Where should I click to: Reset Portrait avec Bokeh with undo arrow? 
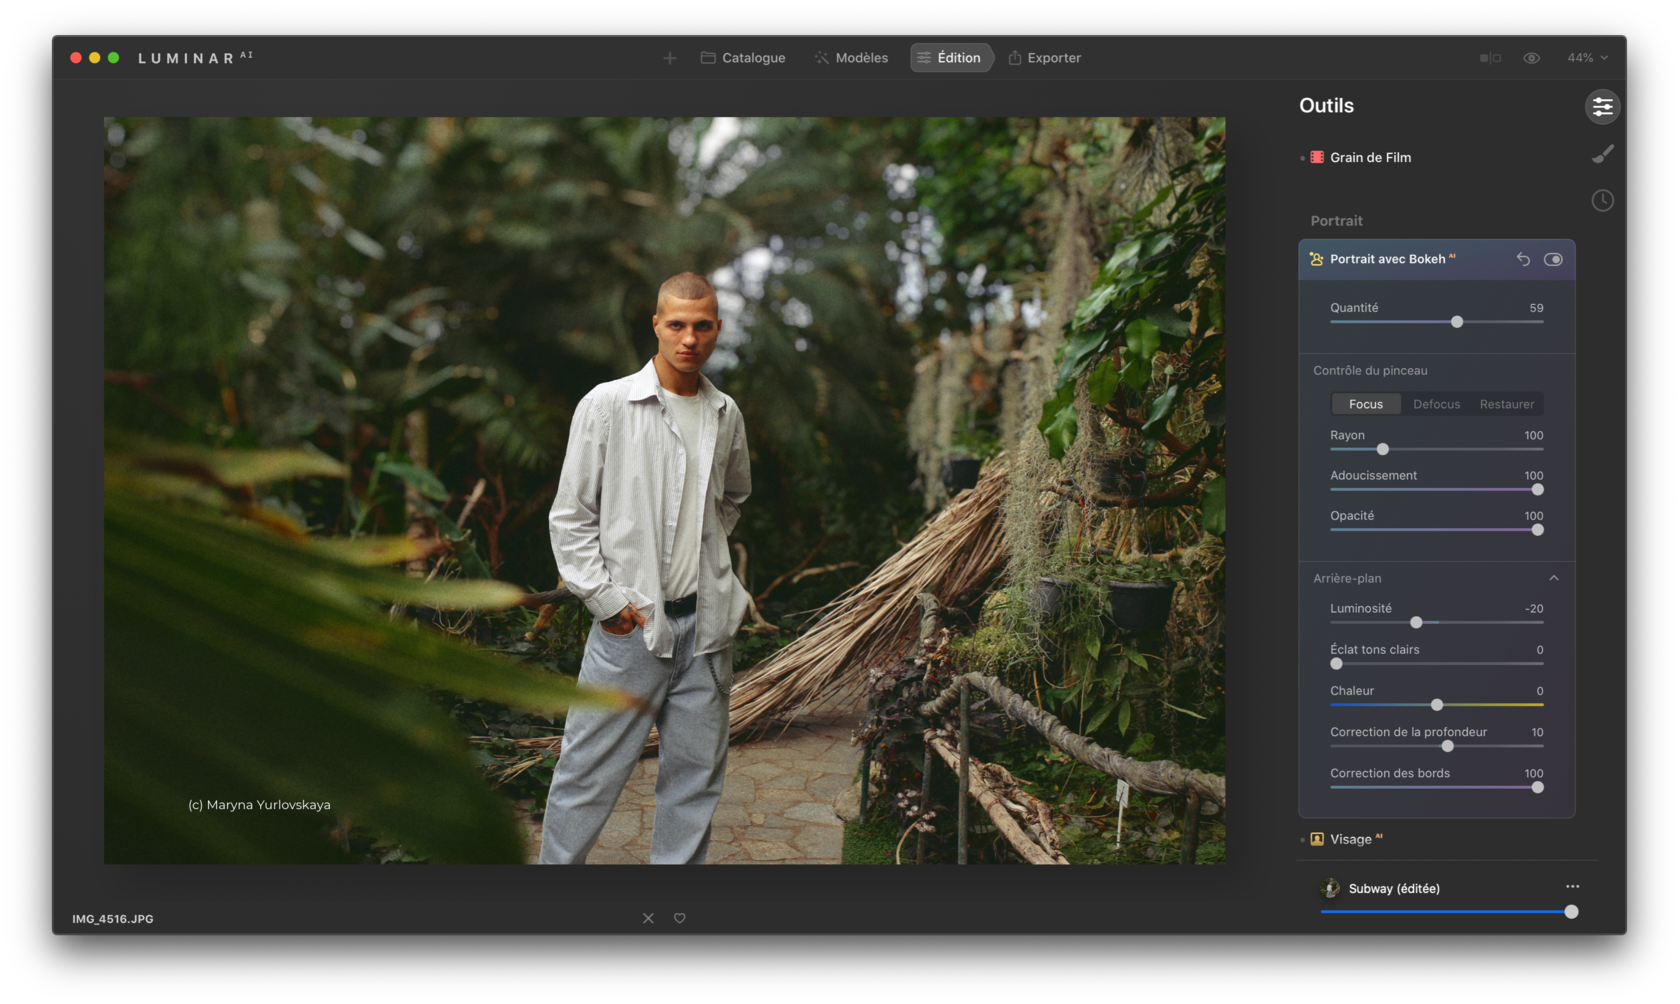pos(1523,259)
